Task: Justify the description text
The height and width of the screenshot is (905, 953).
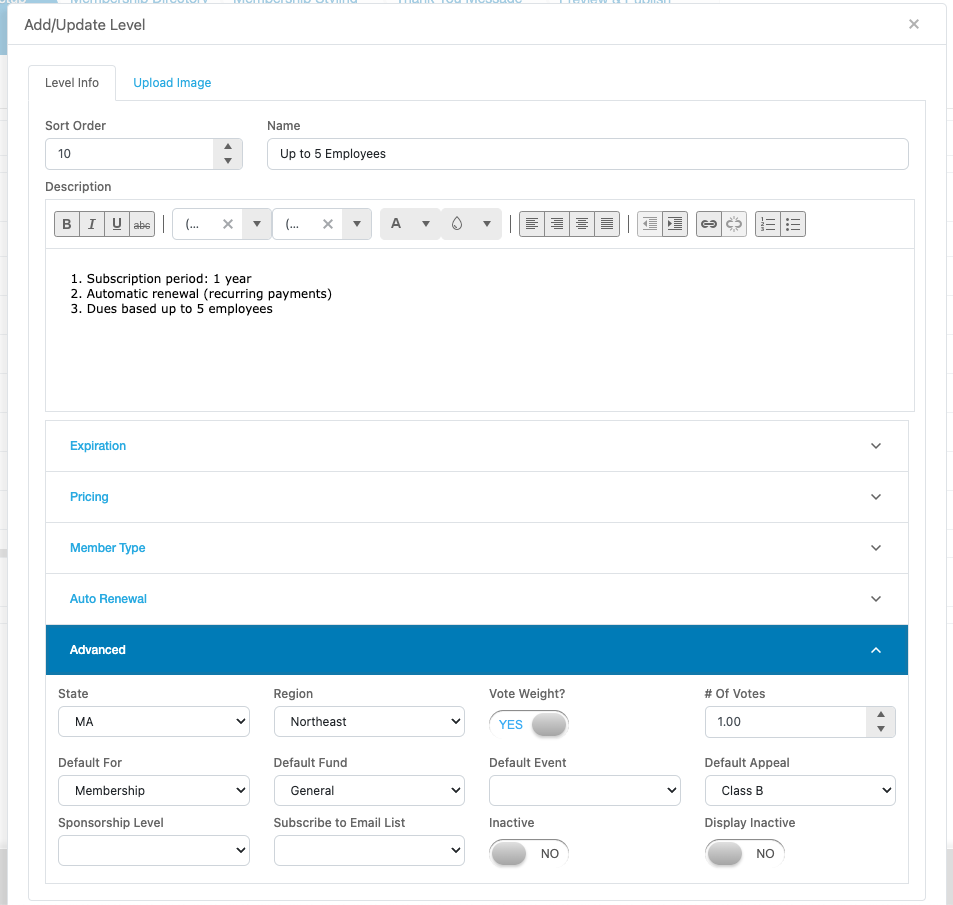Action: click(x=607, y=224)
